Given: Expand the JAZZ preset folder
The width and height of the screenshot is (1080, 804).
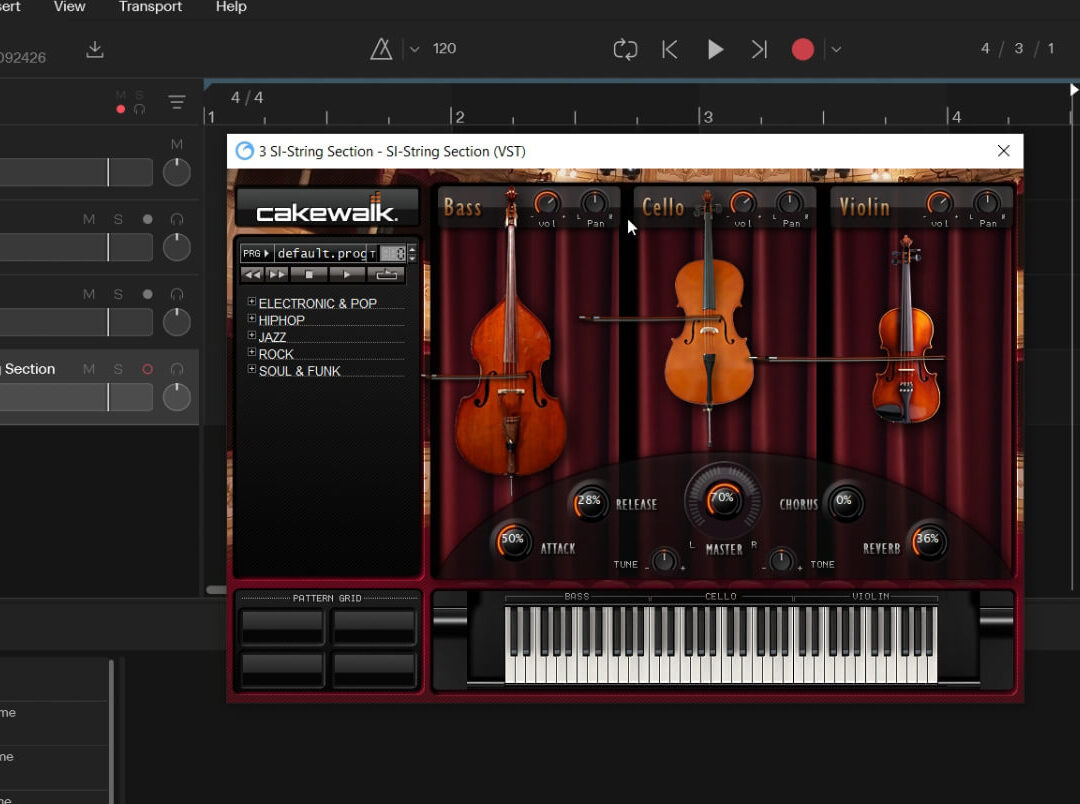Looking at the screenshot, I should [x=252, y=337].
